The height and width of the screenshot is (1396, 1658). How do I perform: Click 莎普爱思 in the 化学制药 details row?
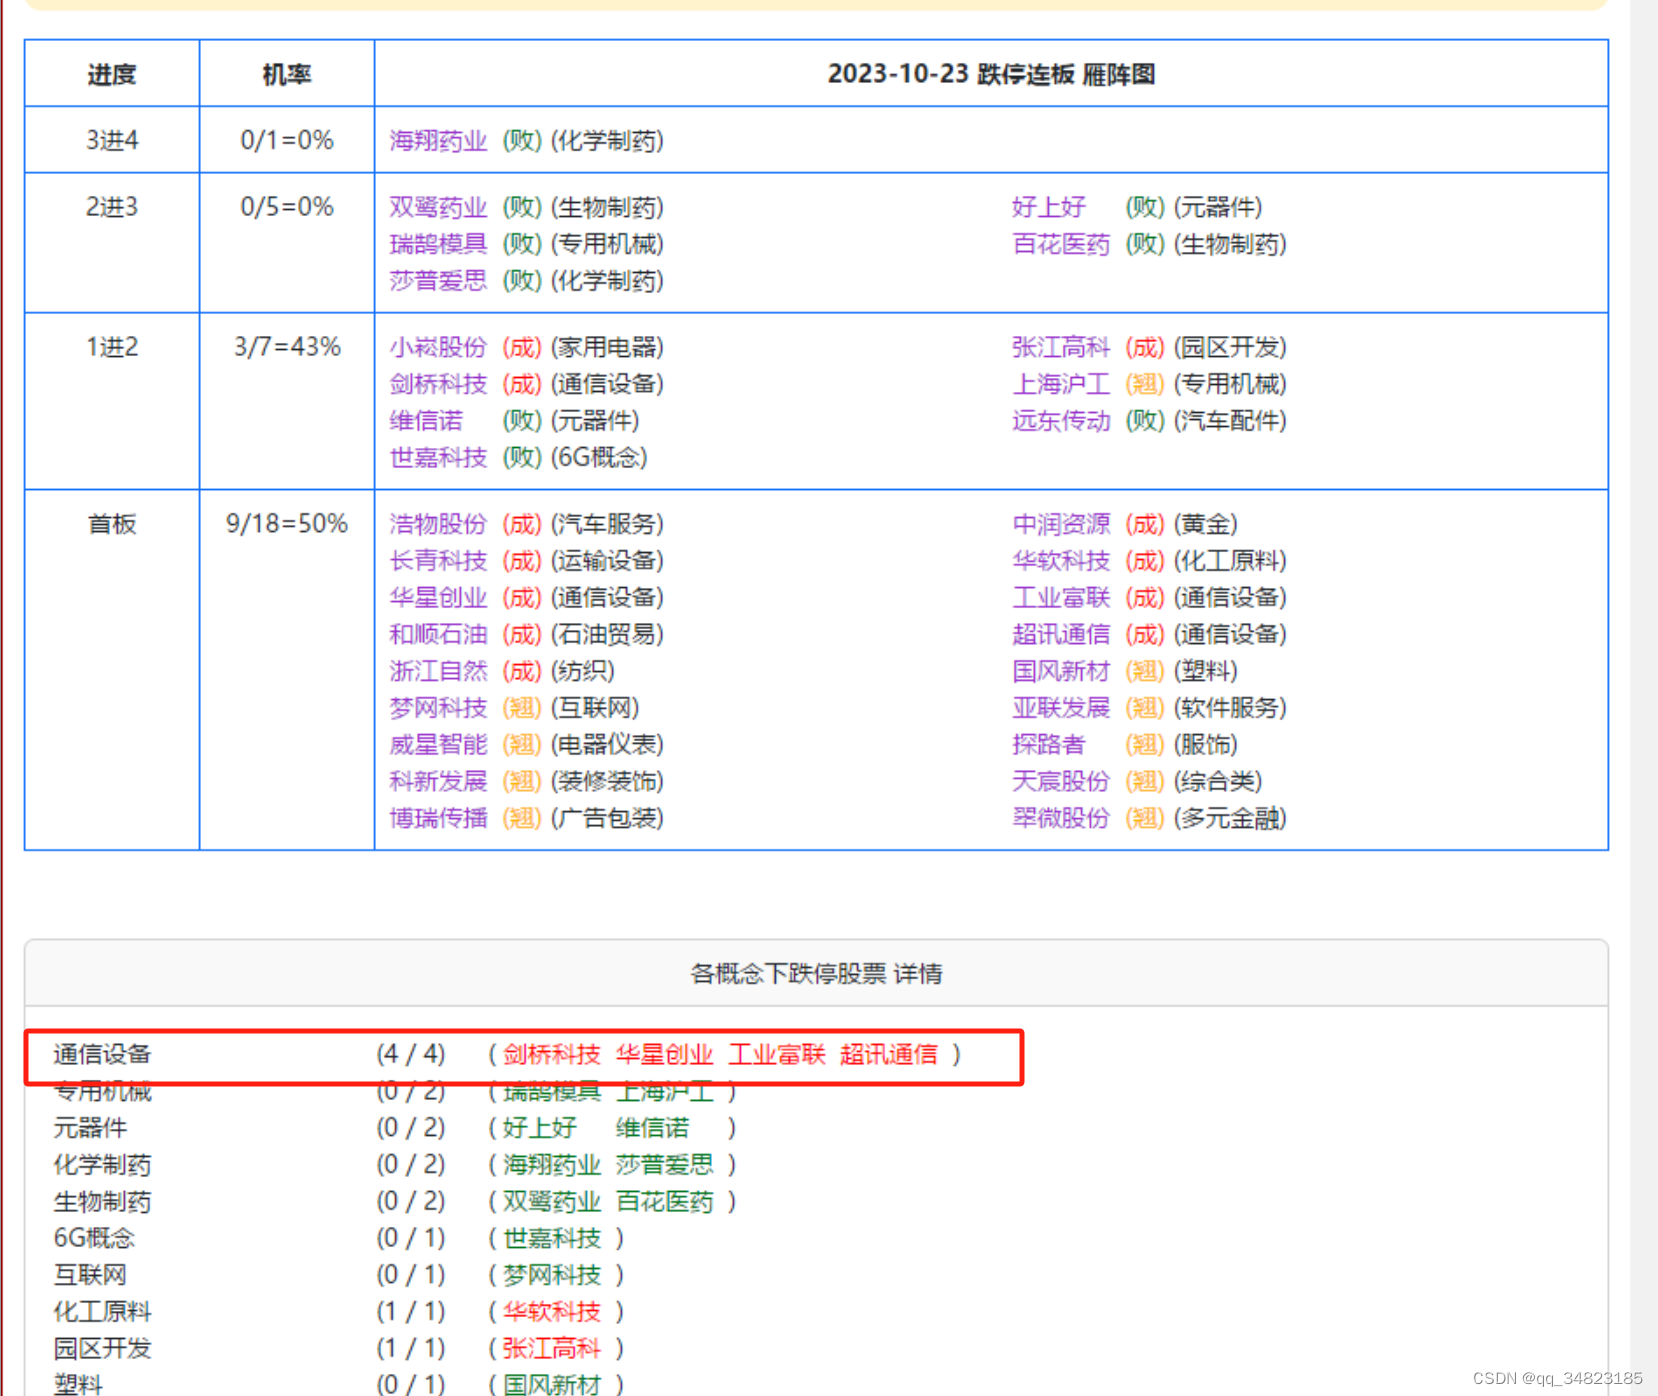tap(664, 1165)
